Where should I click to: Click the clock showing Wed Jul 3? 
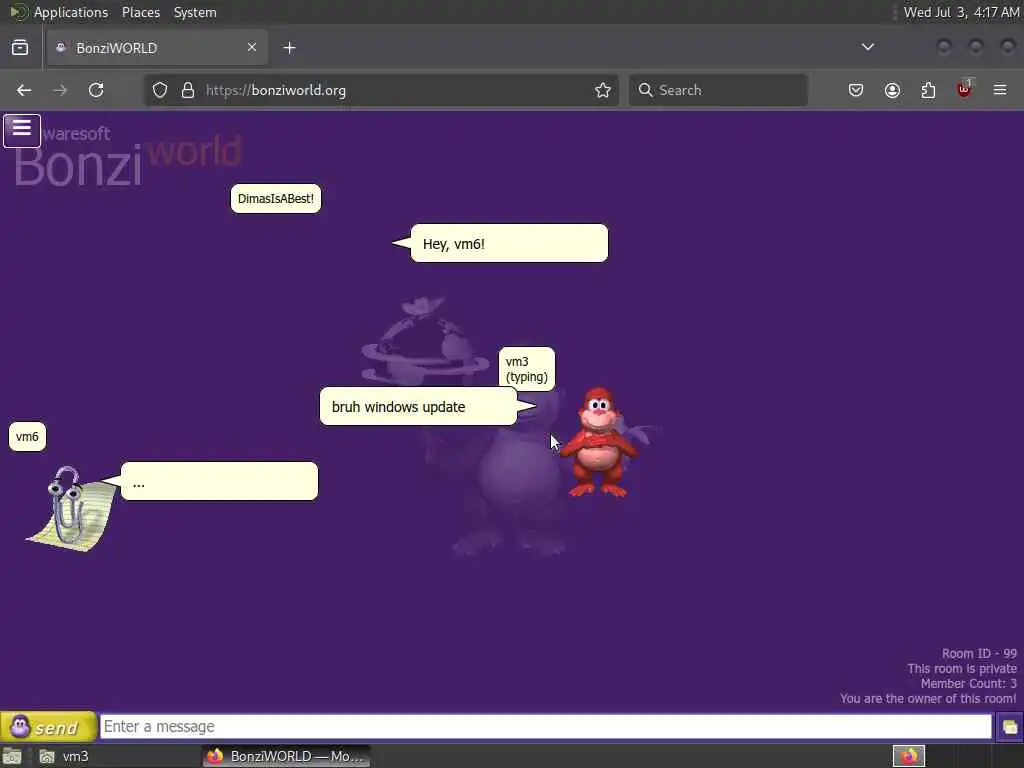961,12
